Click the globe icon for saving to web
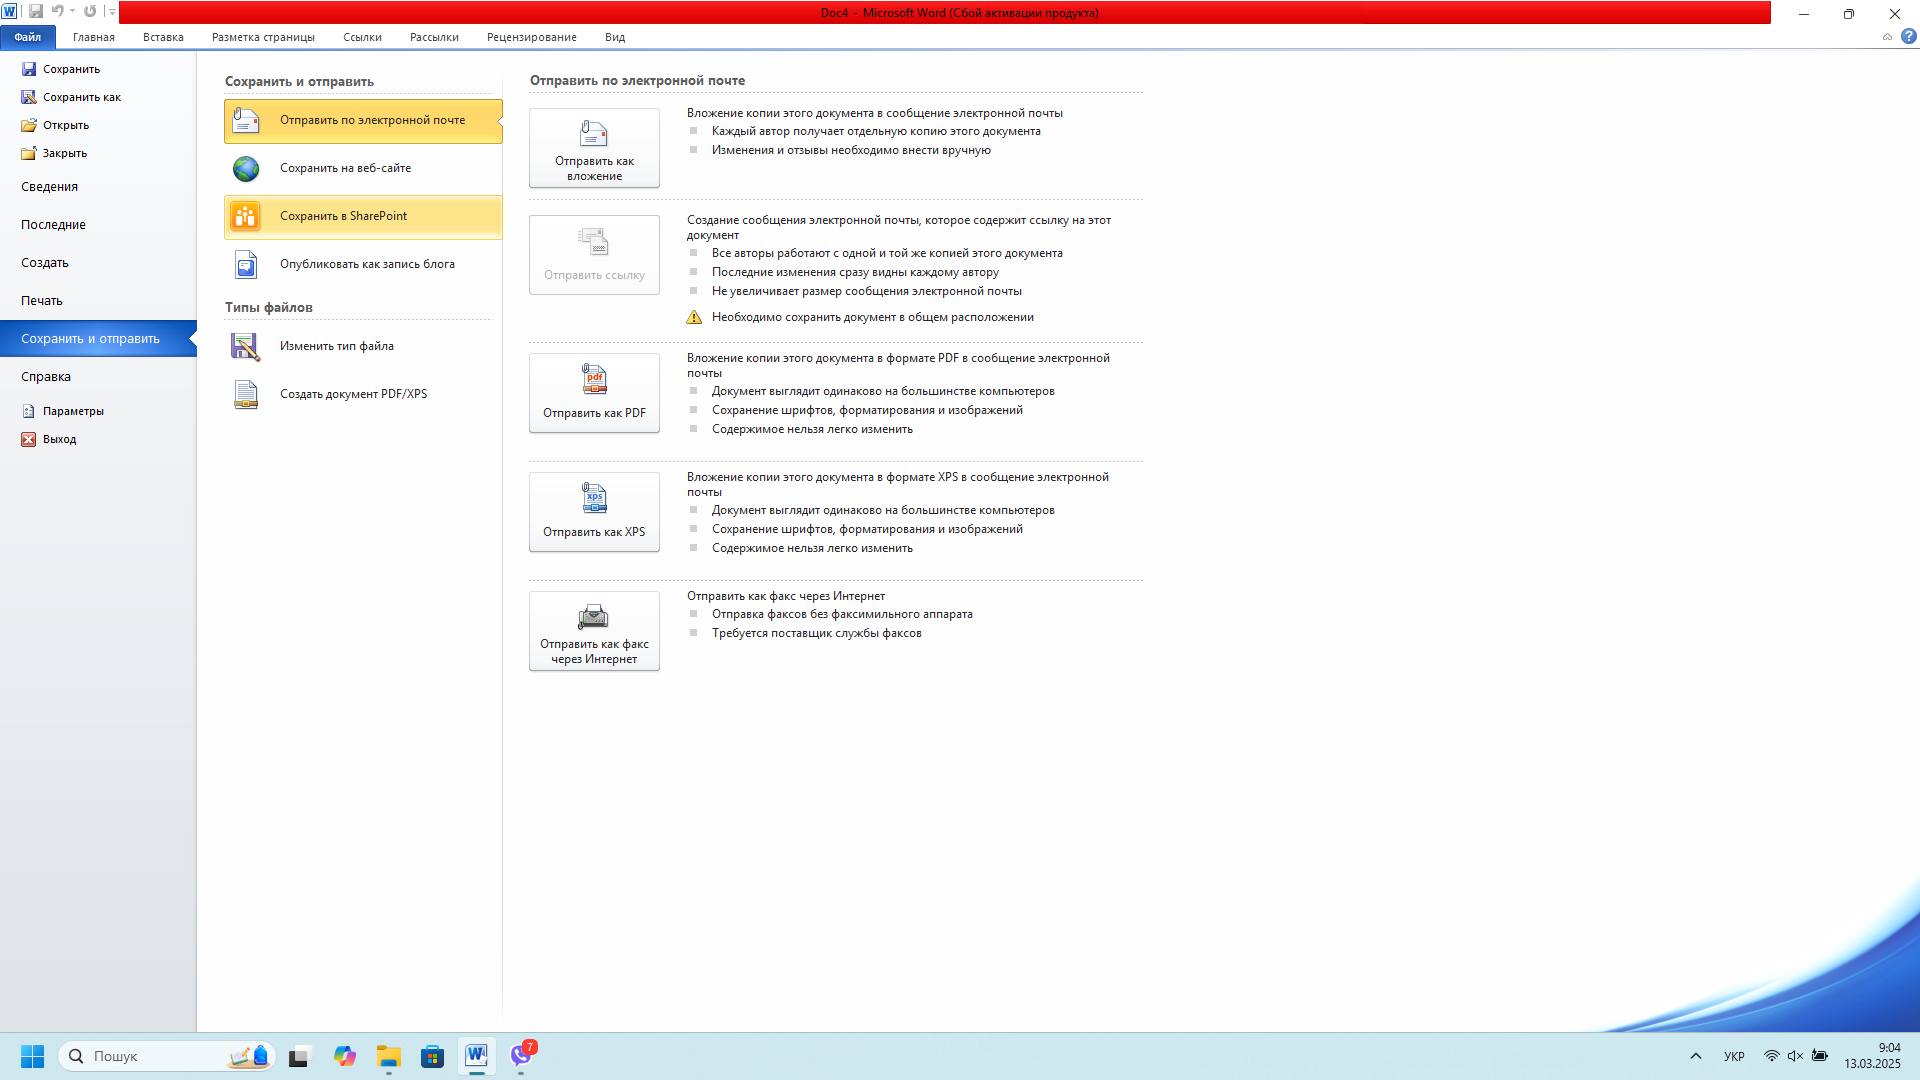Image resolution: width=1920 pixels, height=1080 pixels. pos(246,168)
